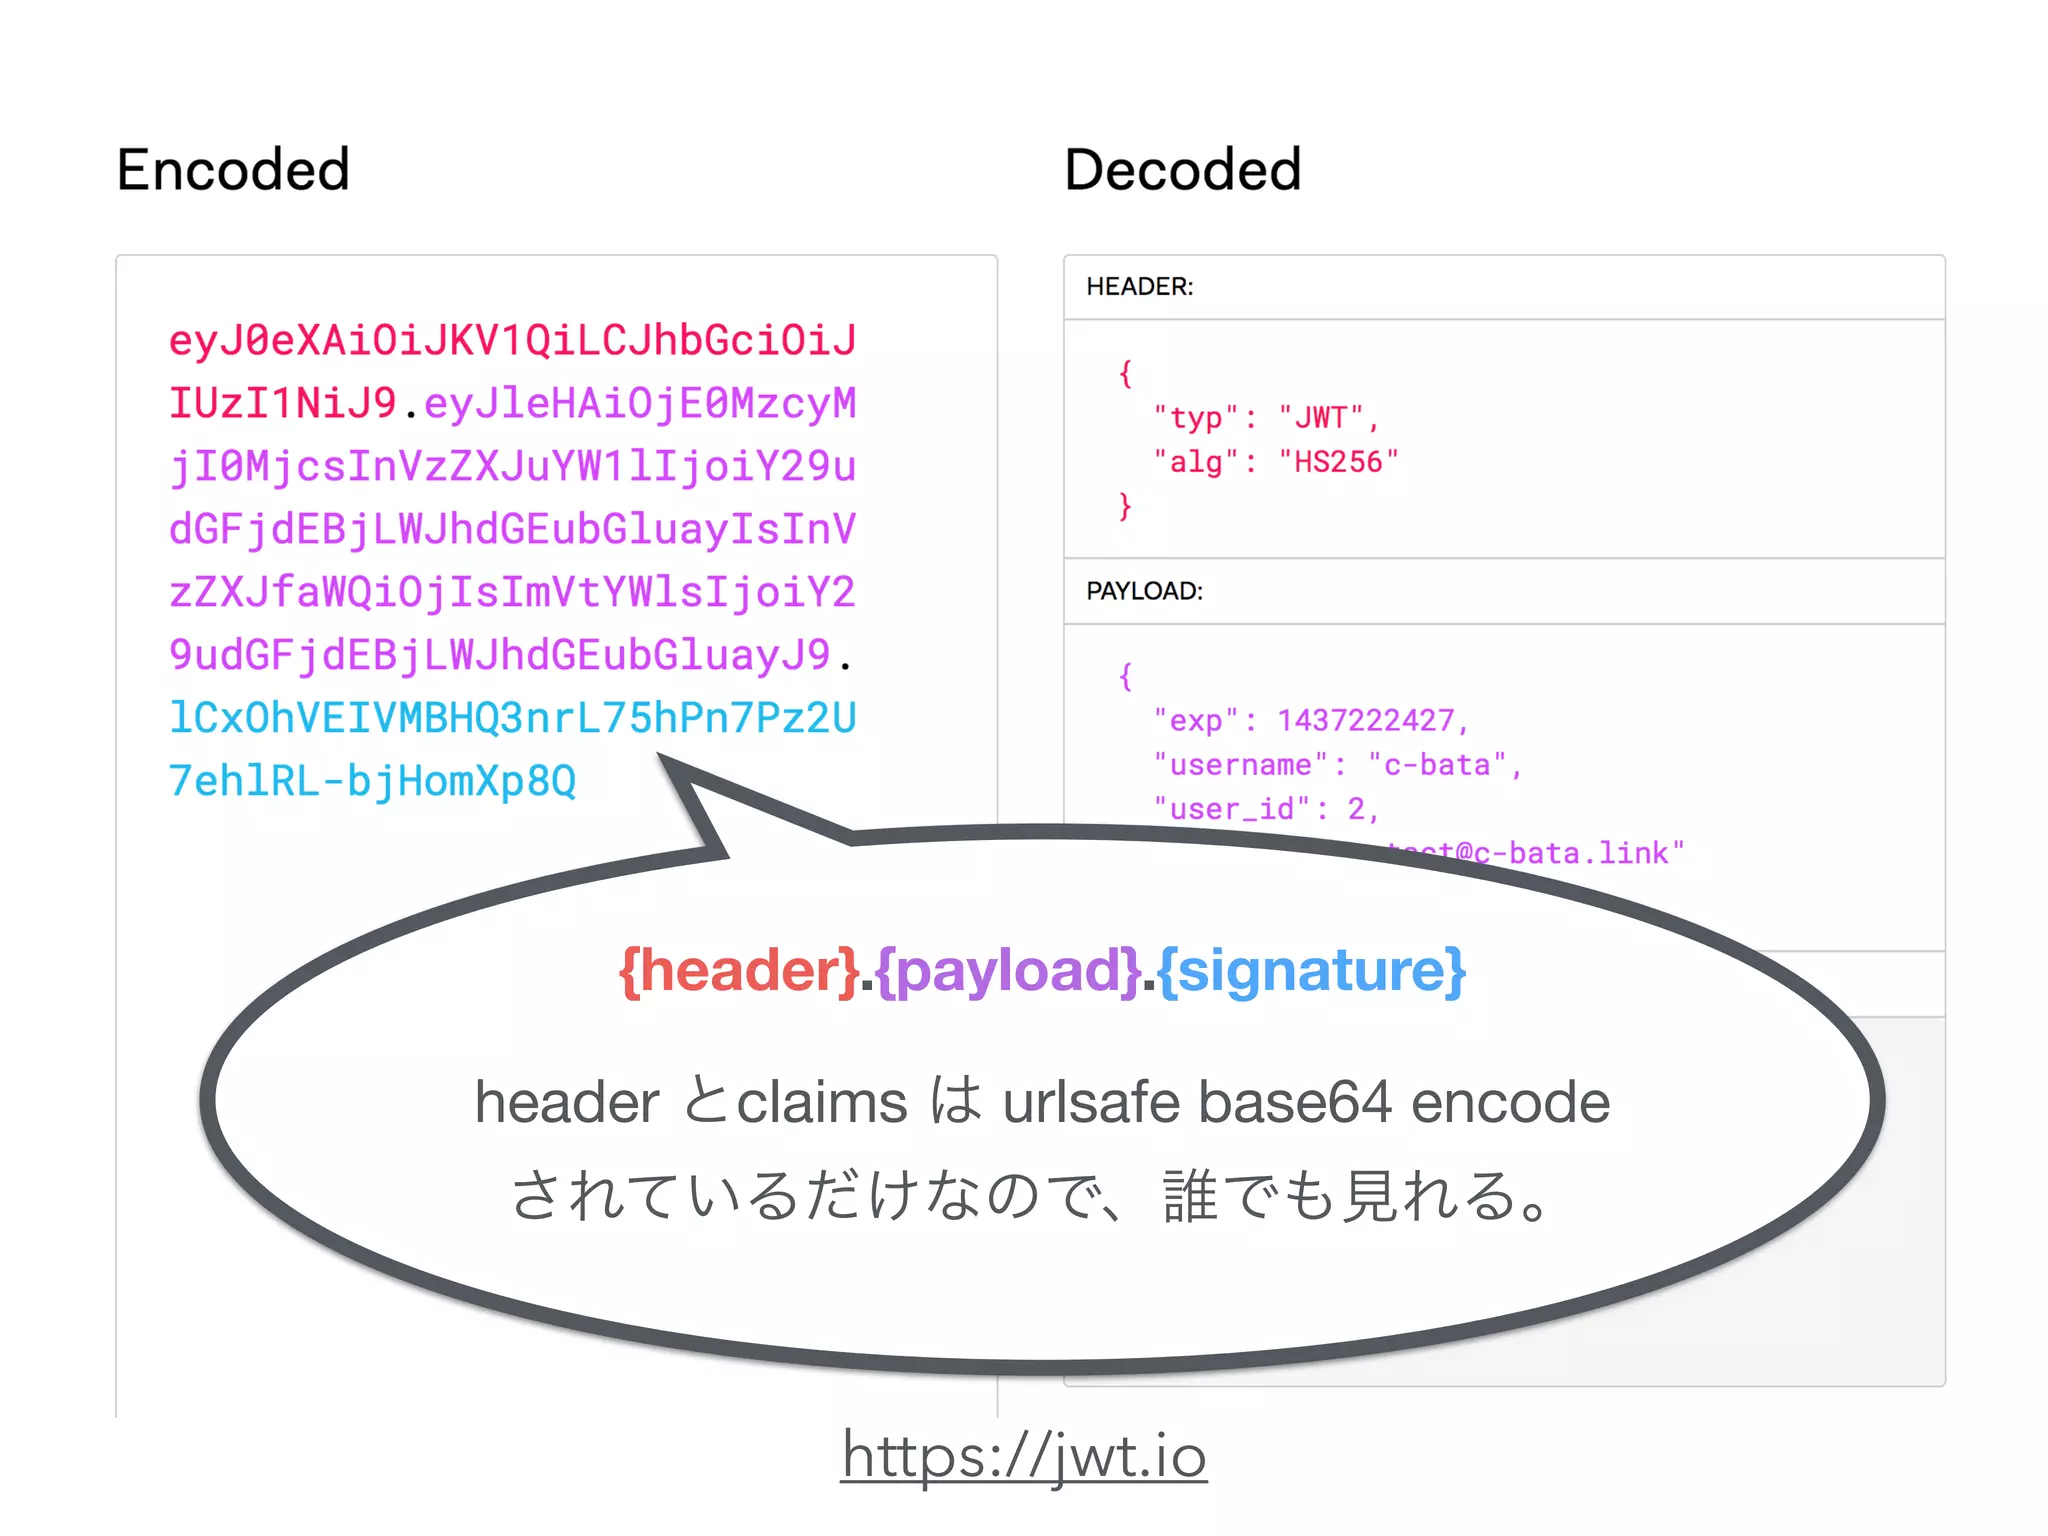Click the urlsafe base64 encode sentence
The image size is (2048, 1536).
[x=1042, y=1102]
